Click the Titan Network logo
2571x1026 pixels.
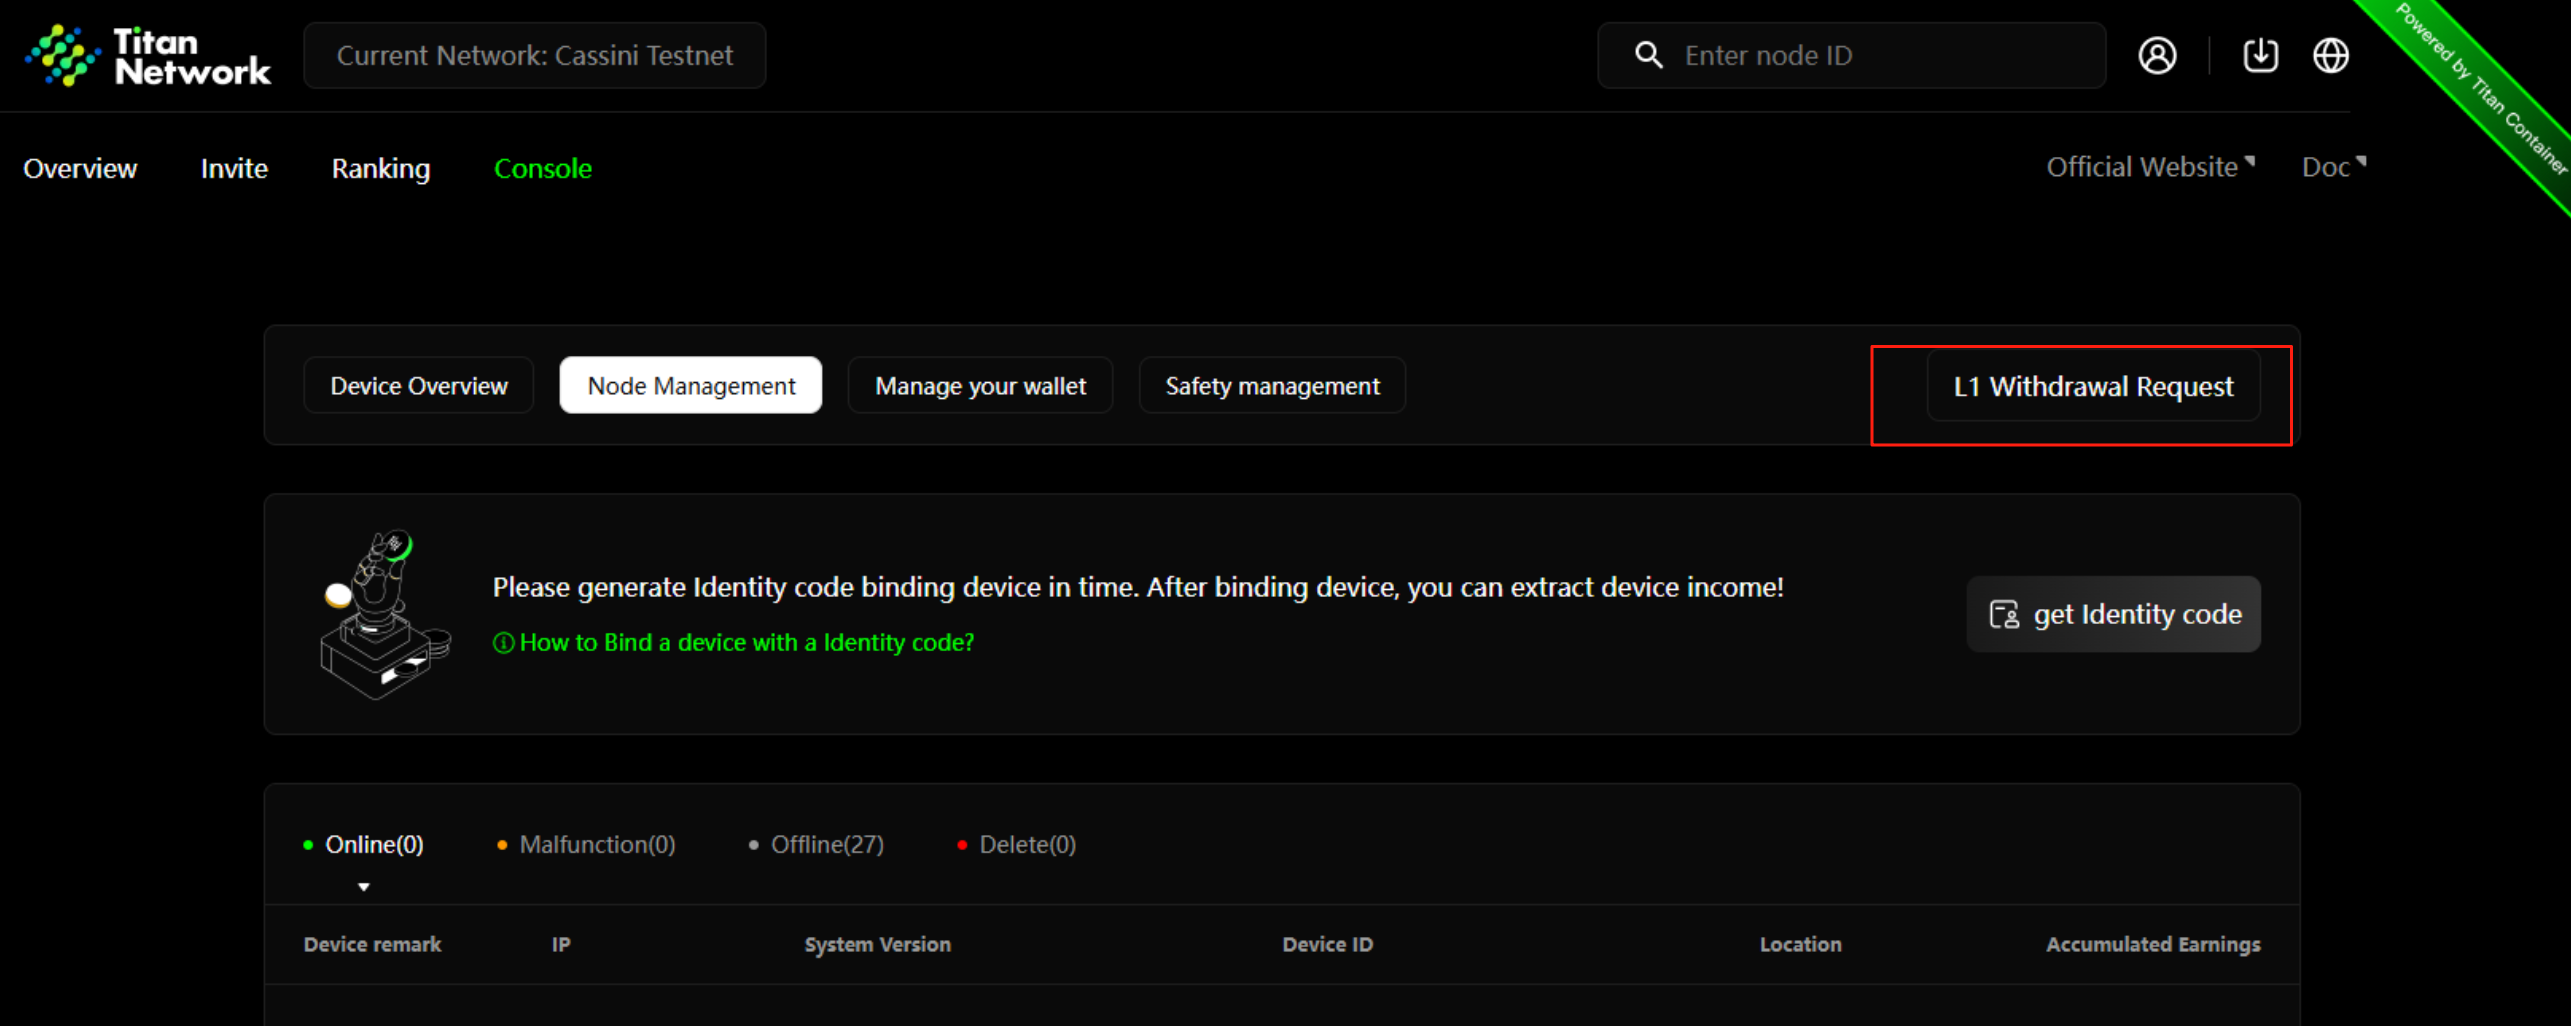(x=148, y=56)
